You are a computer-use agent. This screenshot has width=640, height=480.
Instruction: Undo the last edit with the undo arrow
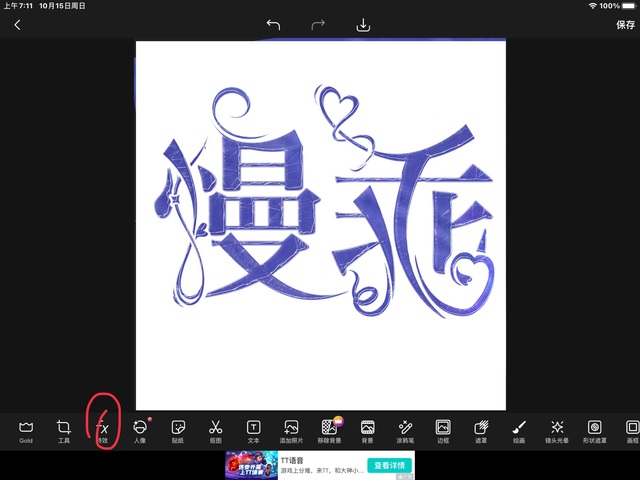pyautogui.click(x=273, y=25)
